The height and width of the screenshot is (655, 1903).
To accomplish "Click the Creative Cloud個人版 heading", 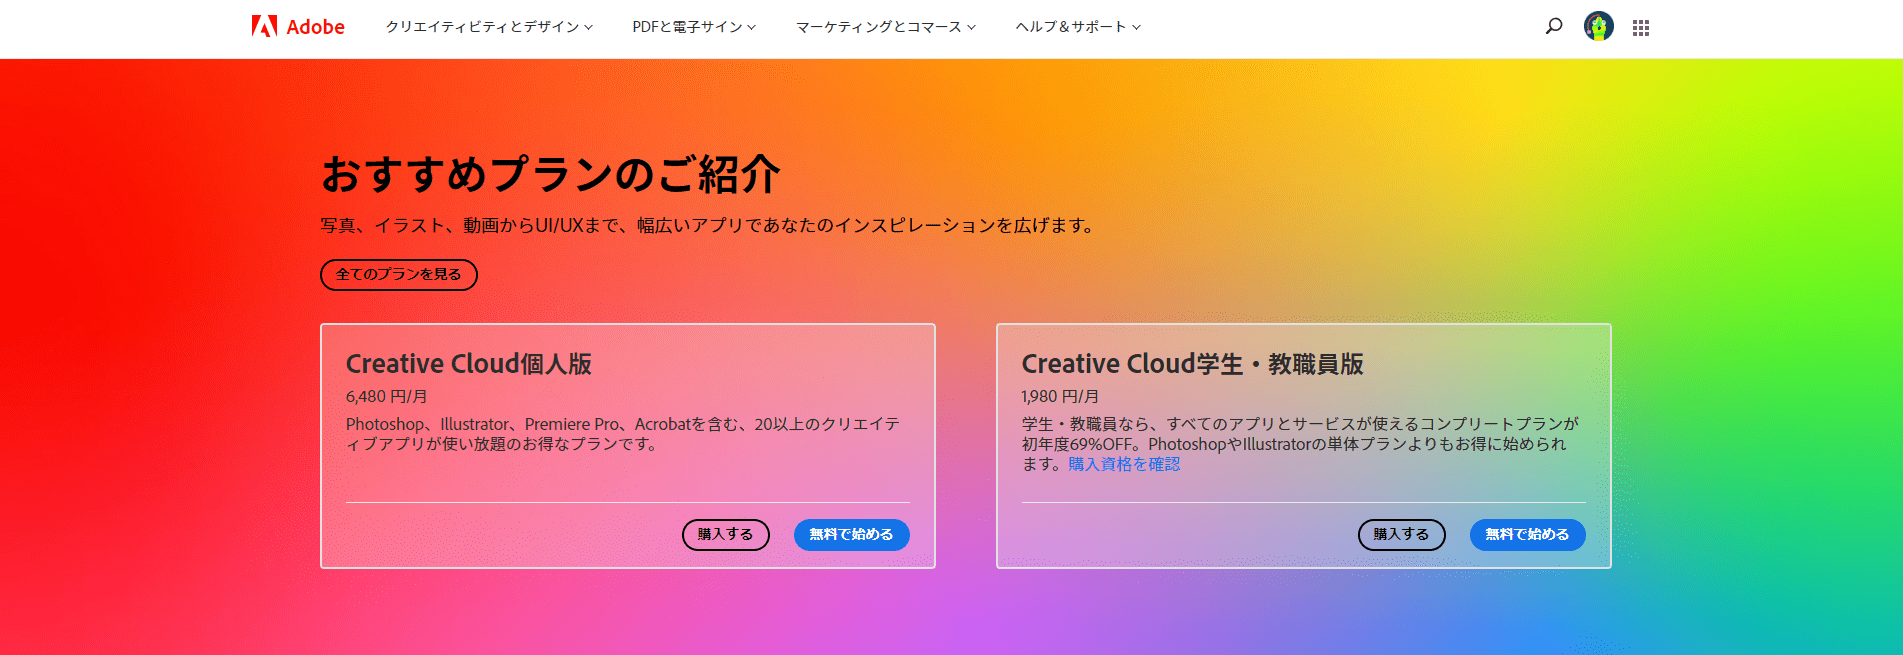I will (469, 364).
